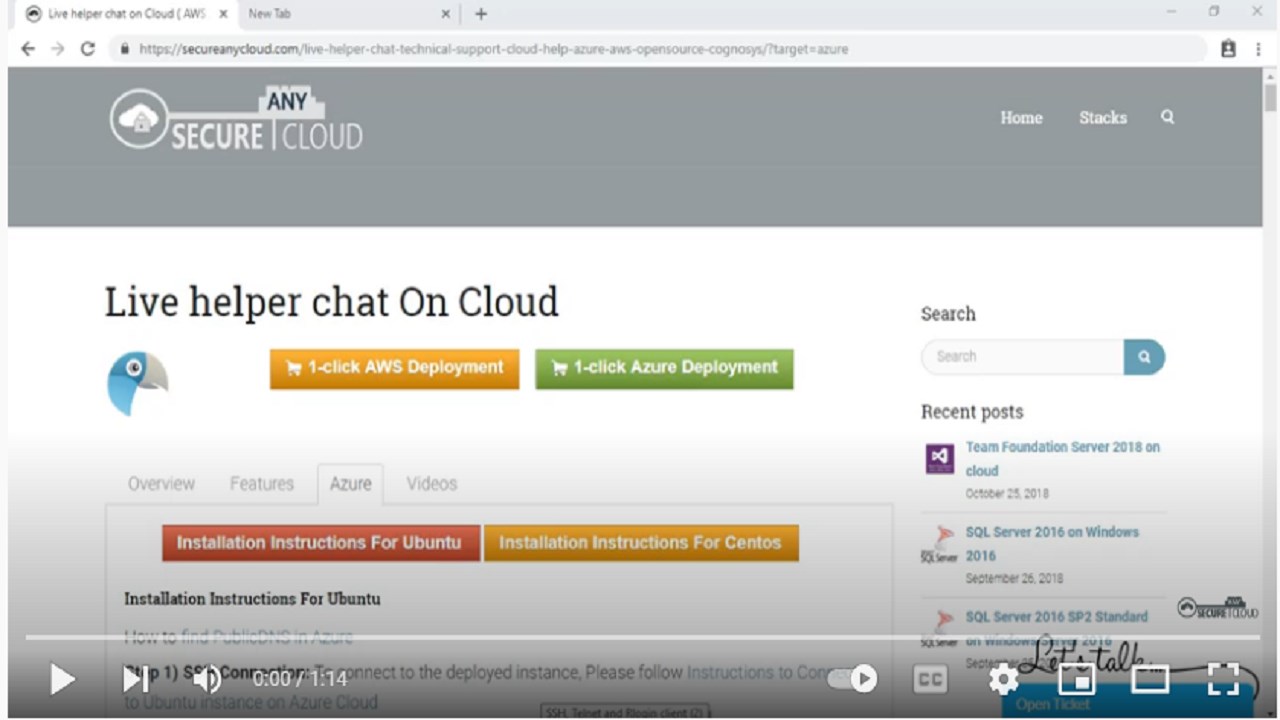Click the find PublicDNS in Azure link
This screenshot has height=720, width=1280.
tap(267, 637)
